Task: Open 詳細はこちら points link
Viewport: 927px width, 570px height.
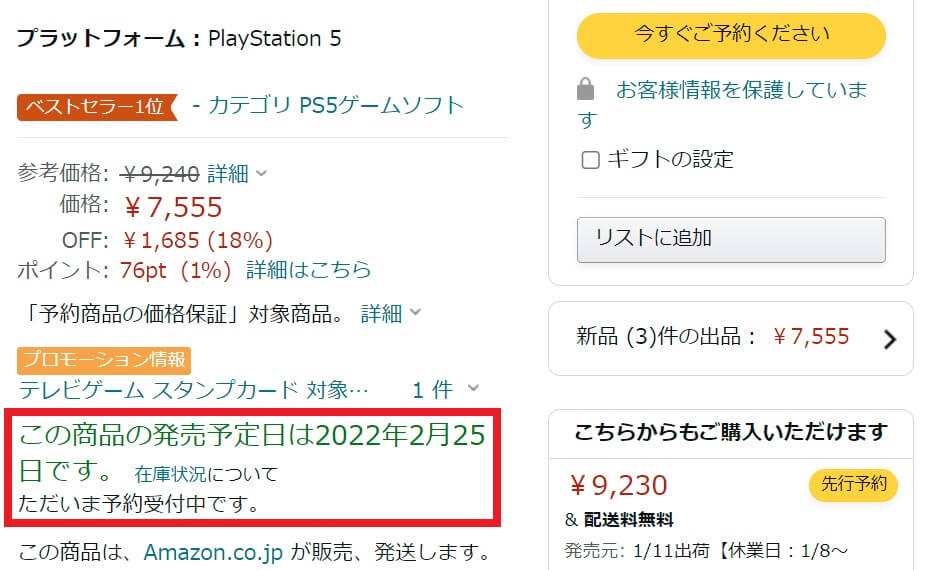Action: tap(309, 270)
